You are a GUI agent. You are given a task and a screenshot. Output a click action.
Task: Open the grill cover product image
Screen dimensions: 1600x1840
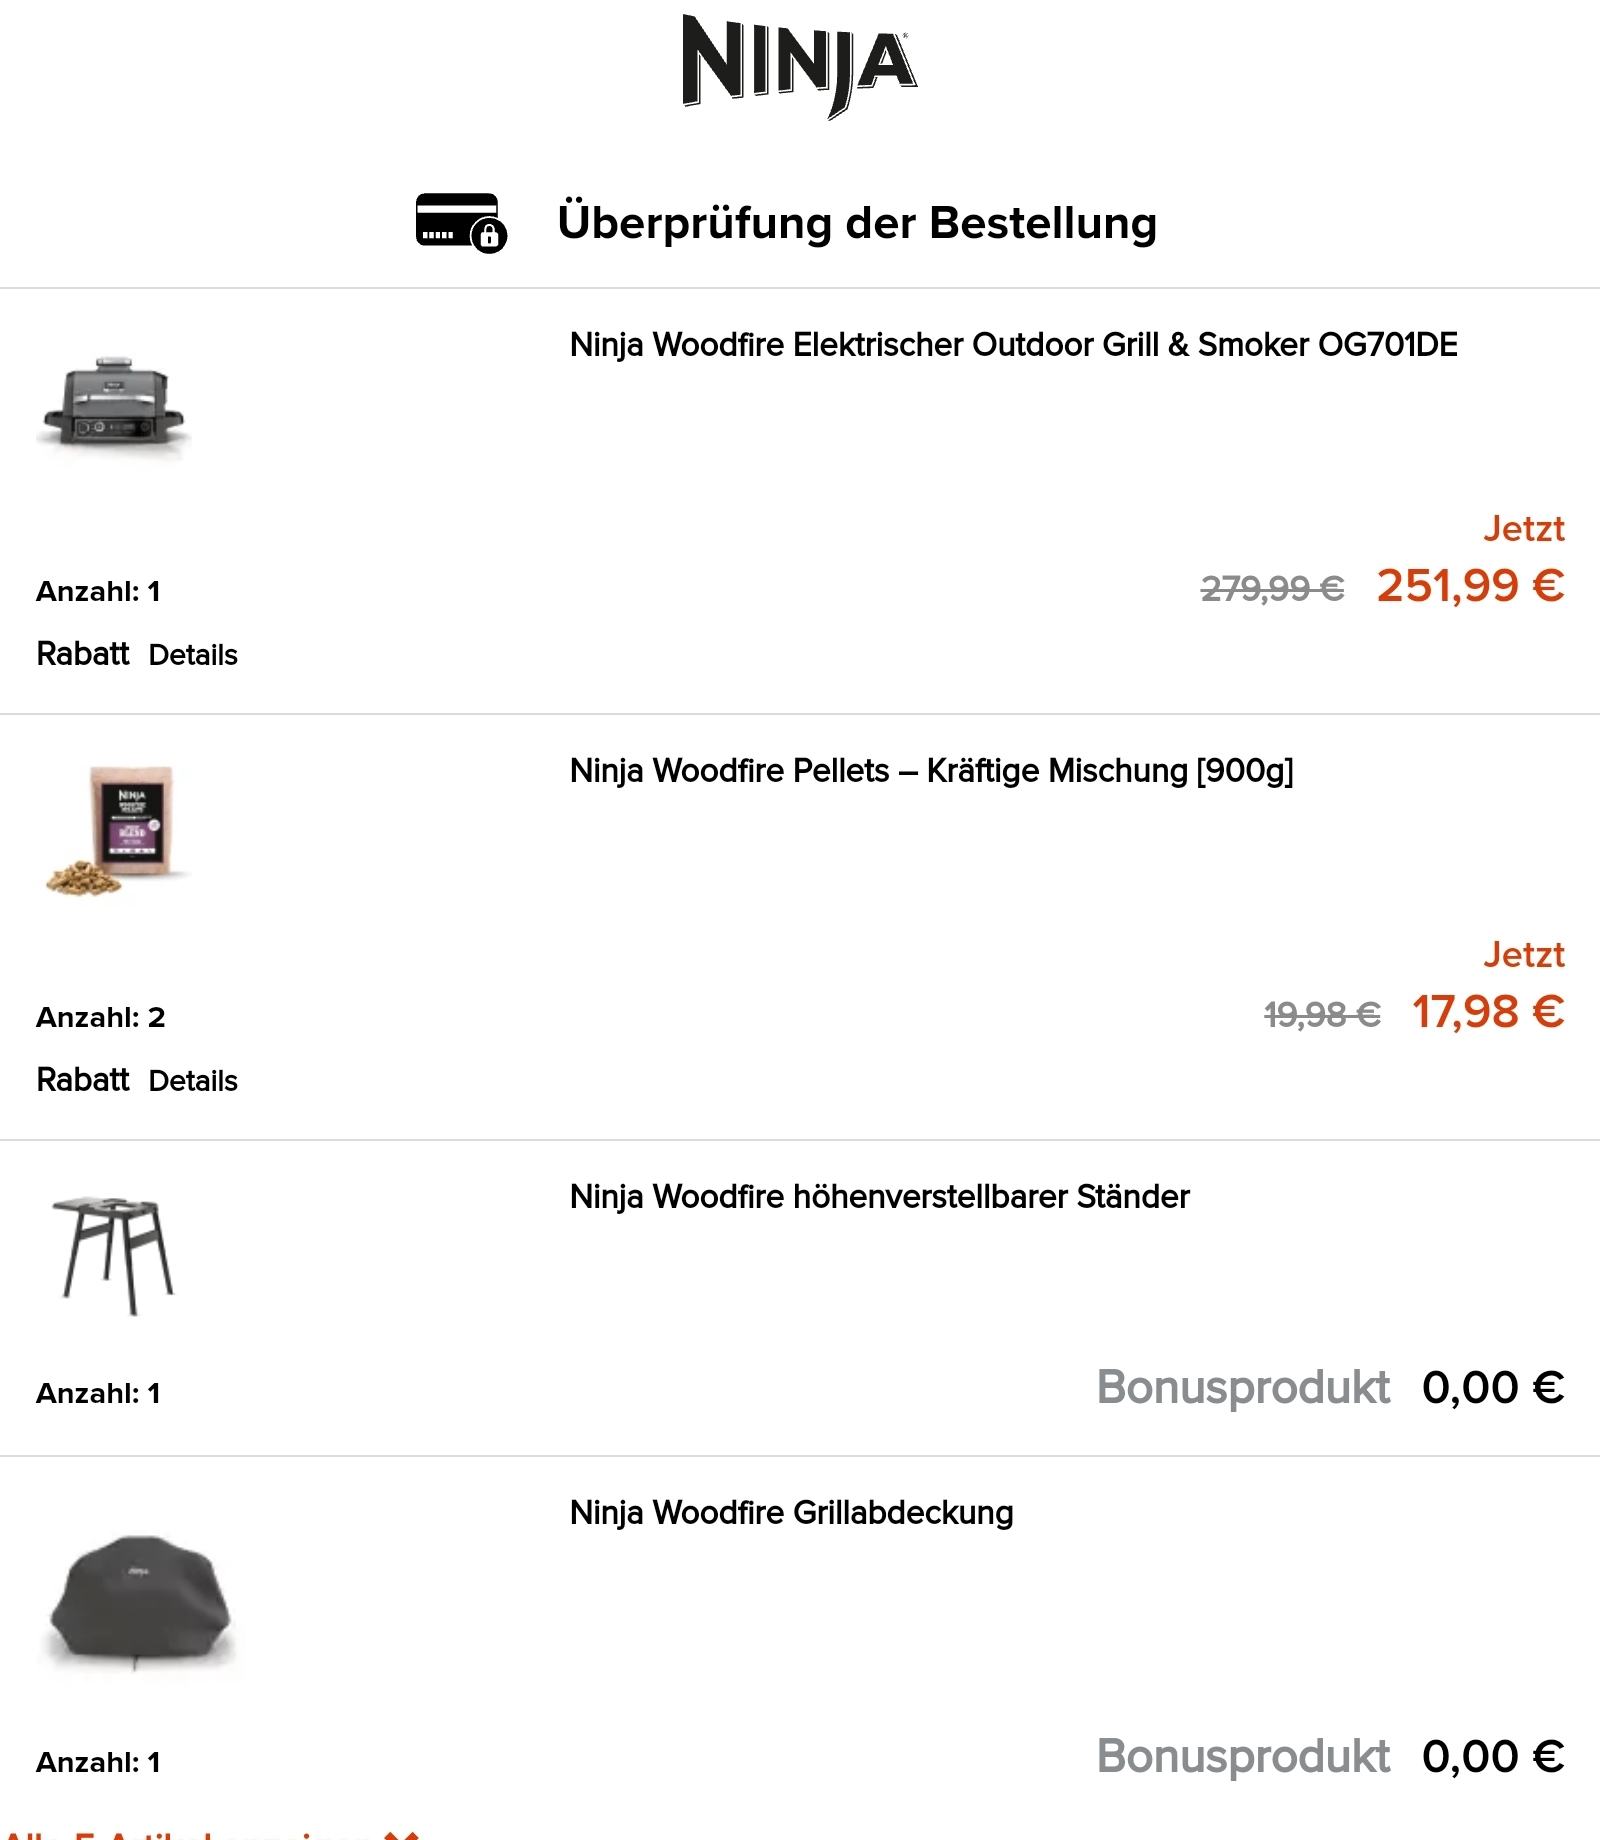(139, 1600)
